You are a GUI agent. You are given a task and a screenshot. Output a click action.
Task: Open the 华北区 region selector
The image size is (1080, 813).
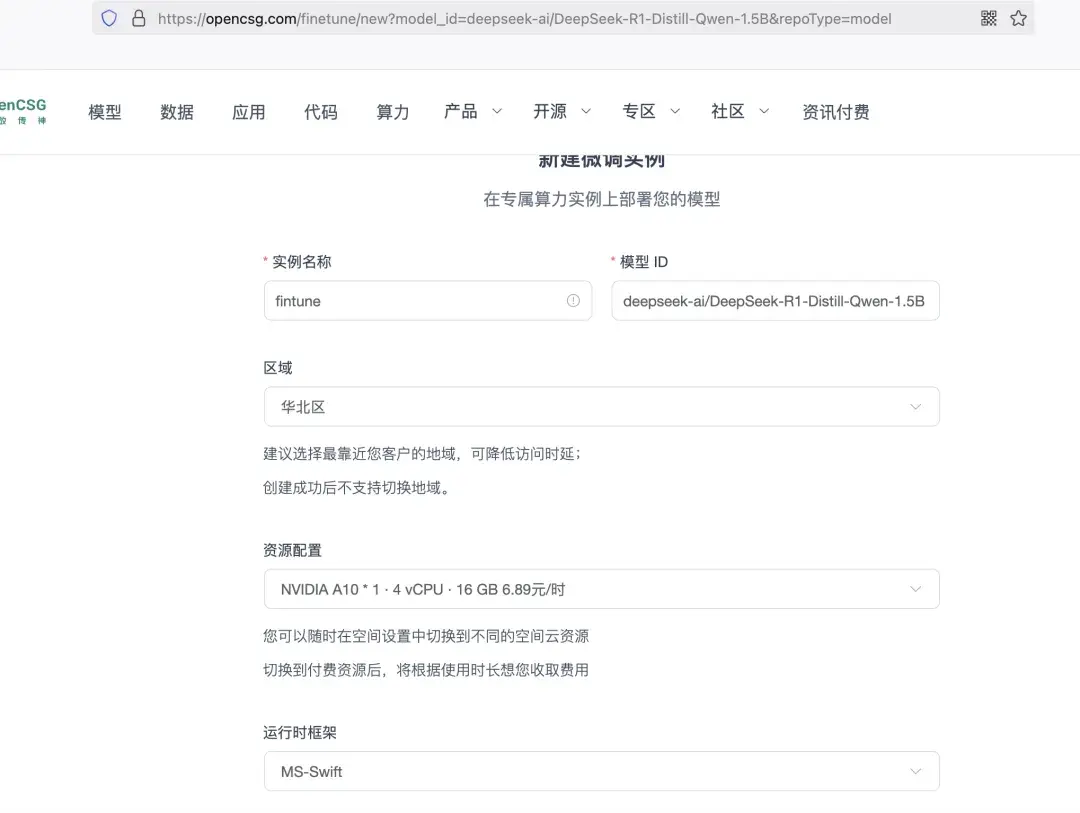coord(600,406)
